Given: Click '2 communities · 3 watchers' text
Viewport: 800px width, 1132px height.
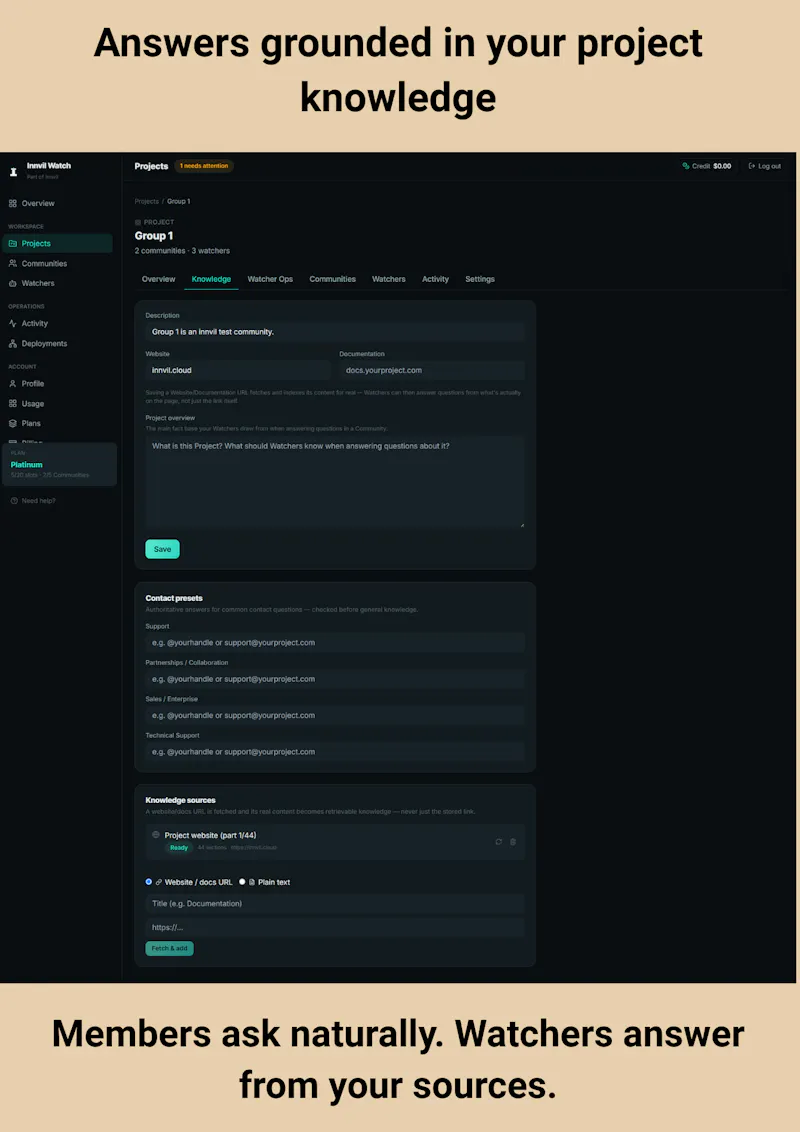Looking at the screenshot, I should tap(182, 251).
